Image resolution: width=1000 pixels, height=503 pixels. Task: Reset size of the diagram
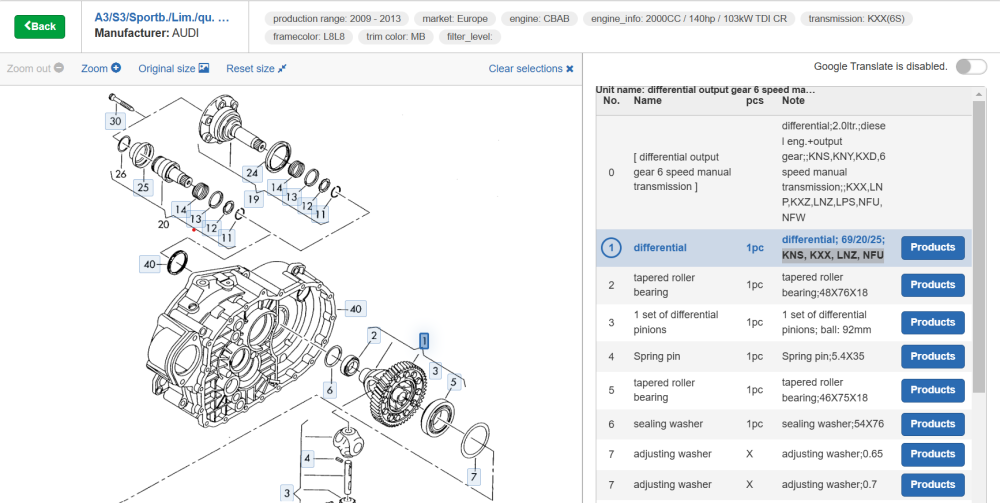pyautogui.click(x=256, y=68)
